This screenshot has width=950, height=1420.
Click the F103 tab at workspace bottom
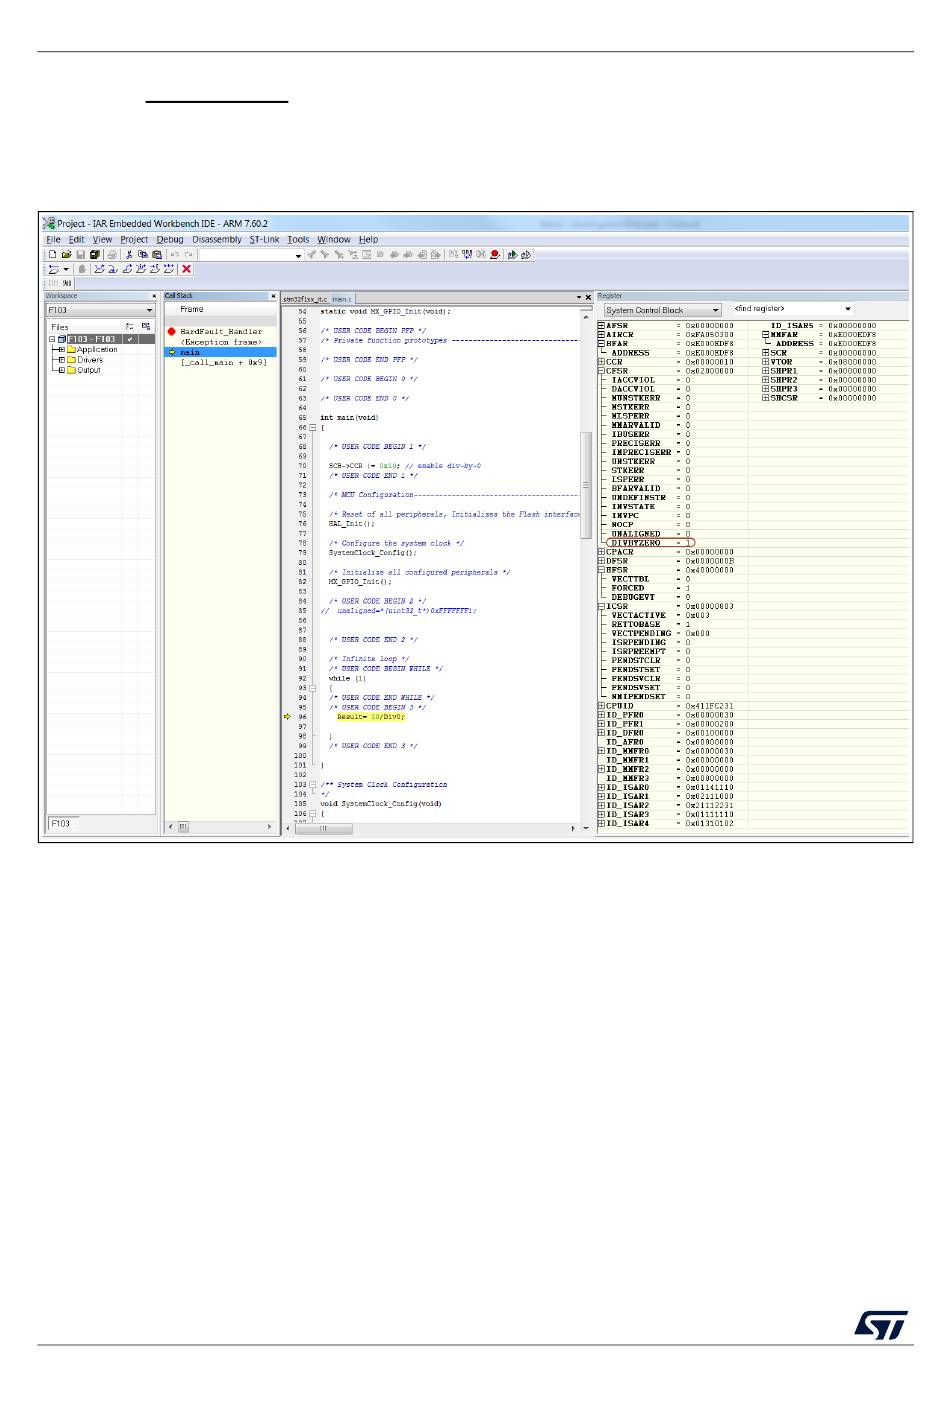61,824
